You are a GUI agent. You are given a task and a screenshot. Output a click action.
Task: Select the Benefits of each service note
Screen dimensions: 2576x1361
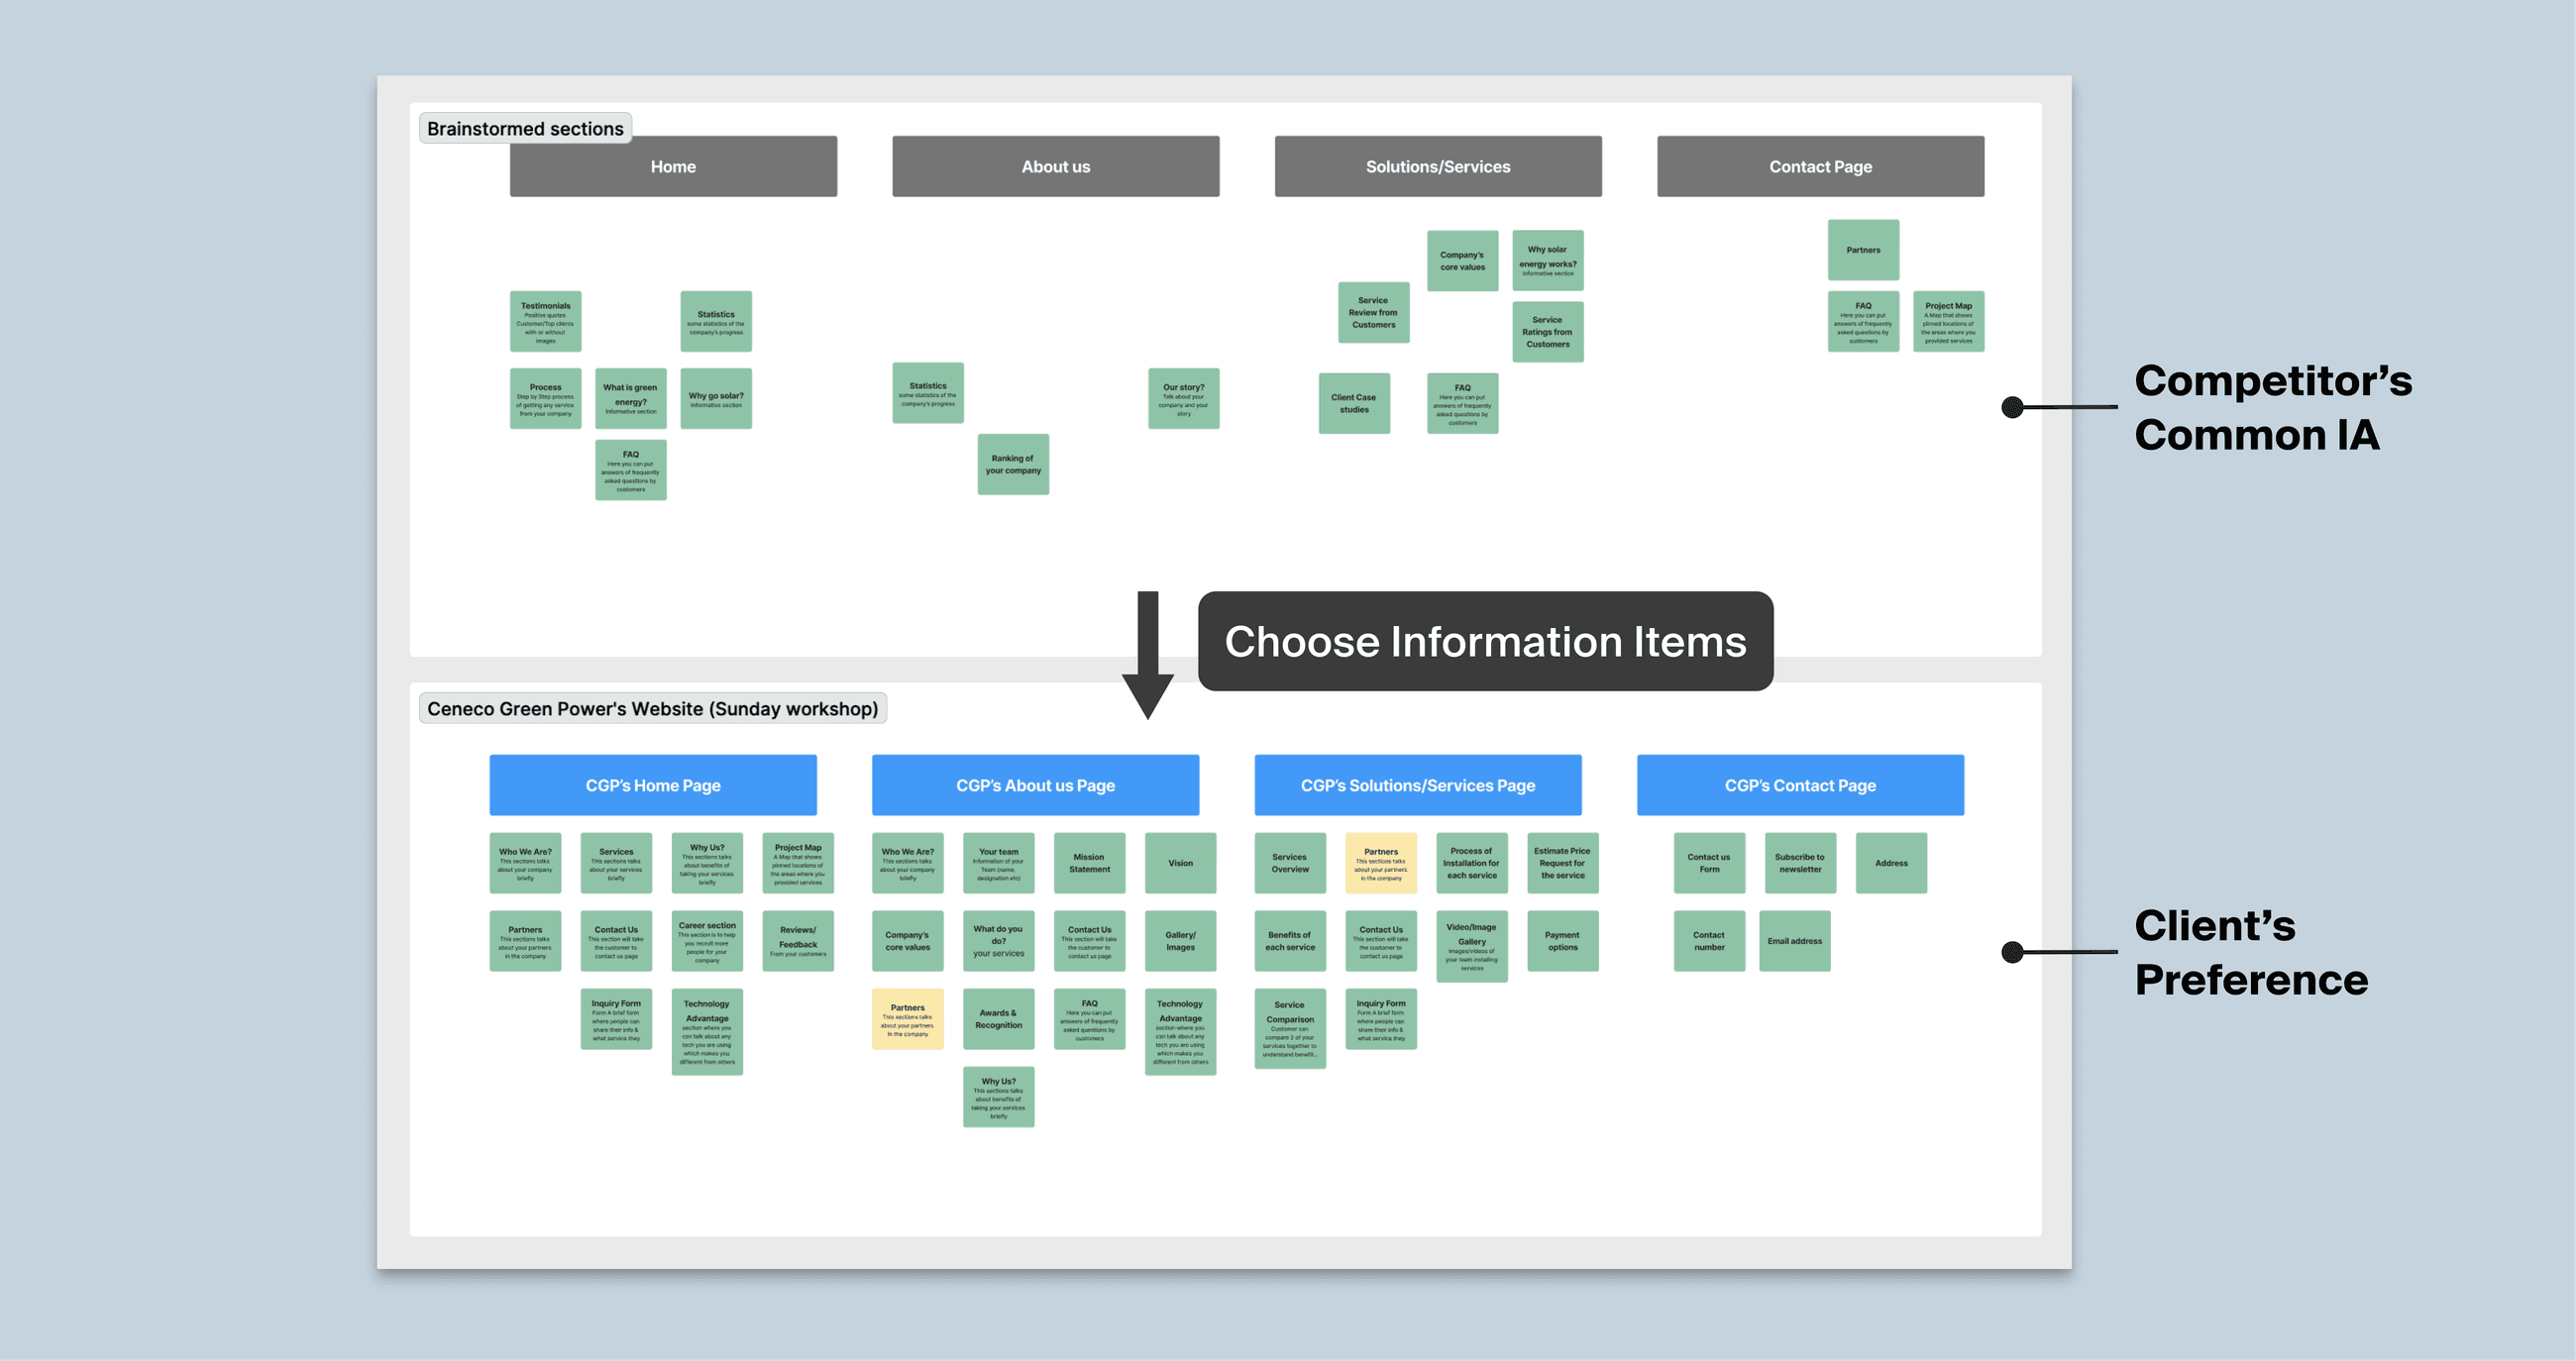[1290, 941]
